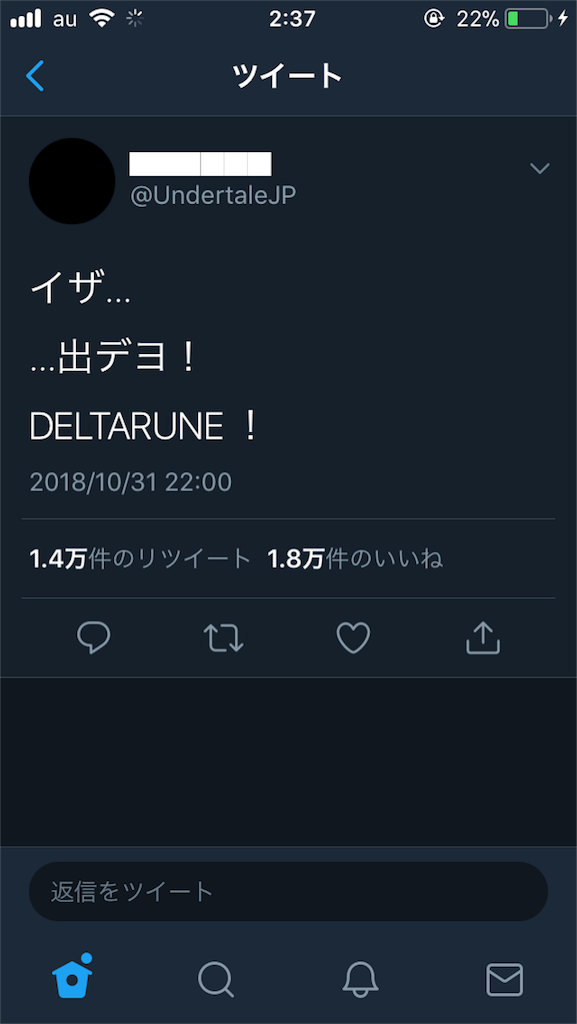This screenshot has width=577, height=1024.
Task: Open the notifications bell
Action: 360,981
